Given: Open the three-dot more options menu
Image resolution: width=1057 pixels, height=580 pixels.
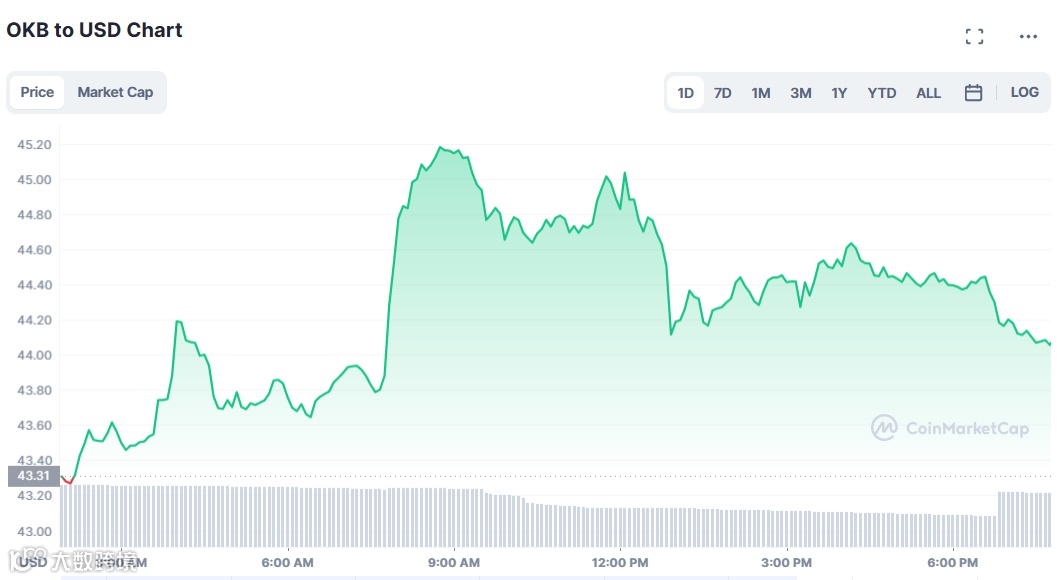Looking at the screenshot, I should pyautogui.click(x=1028, y=36).
